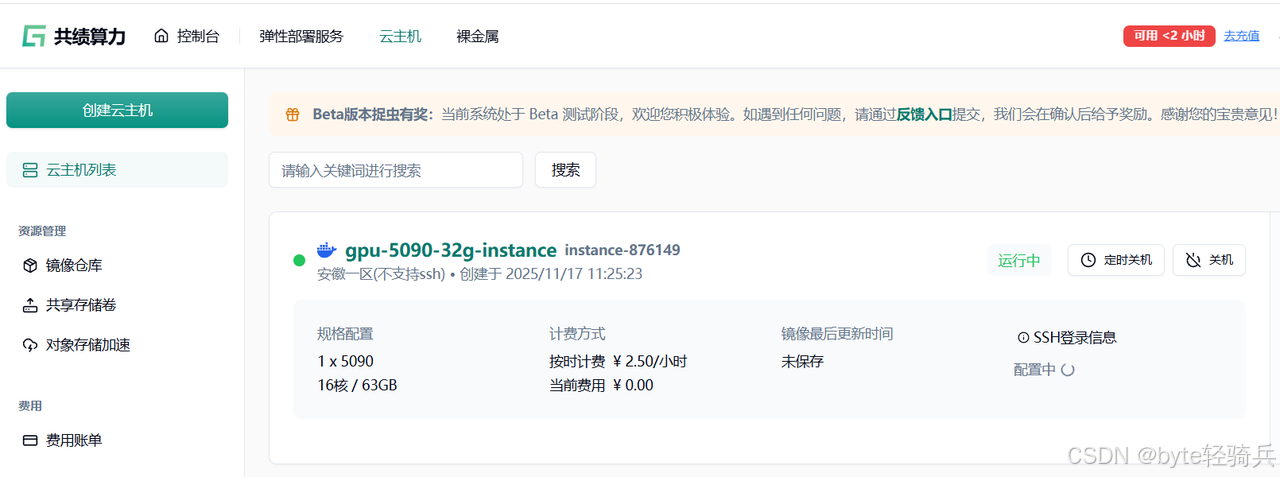Click the 按时计费 ¥ 2.50/小时 text
Viewport: 1280px width, 477px height.
pos(618,361)
